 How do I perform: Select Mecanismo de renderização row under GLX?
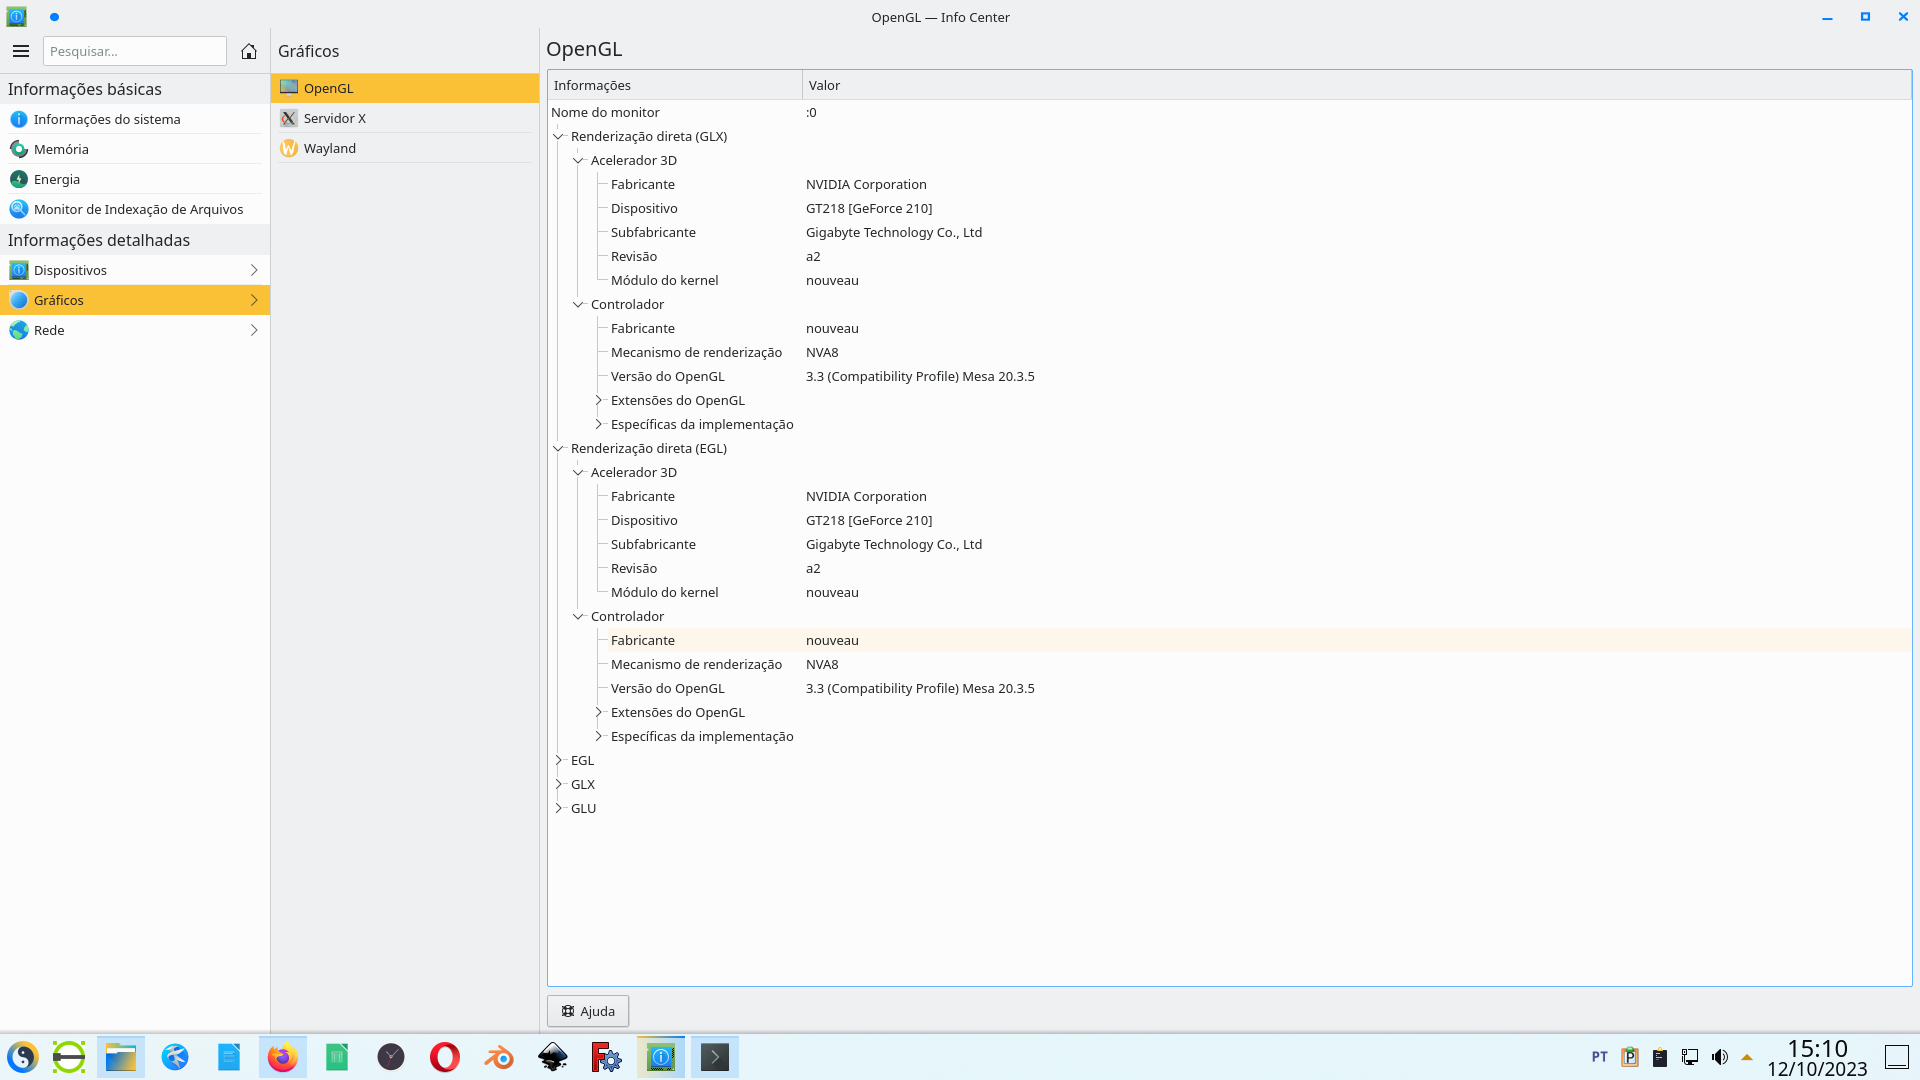click(1259, 352)
